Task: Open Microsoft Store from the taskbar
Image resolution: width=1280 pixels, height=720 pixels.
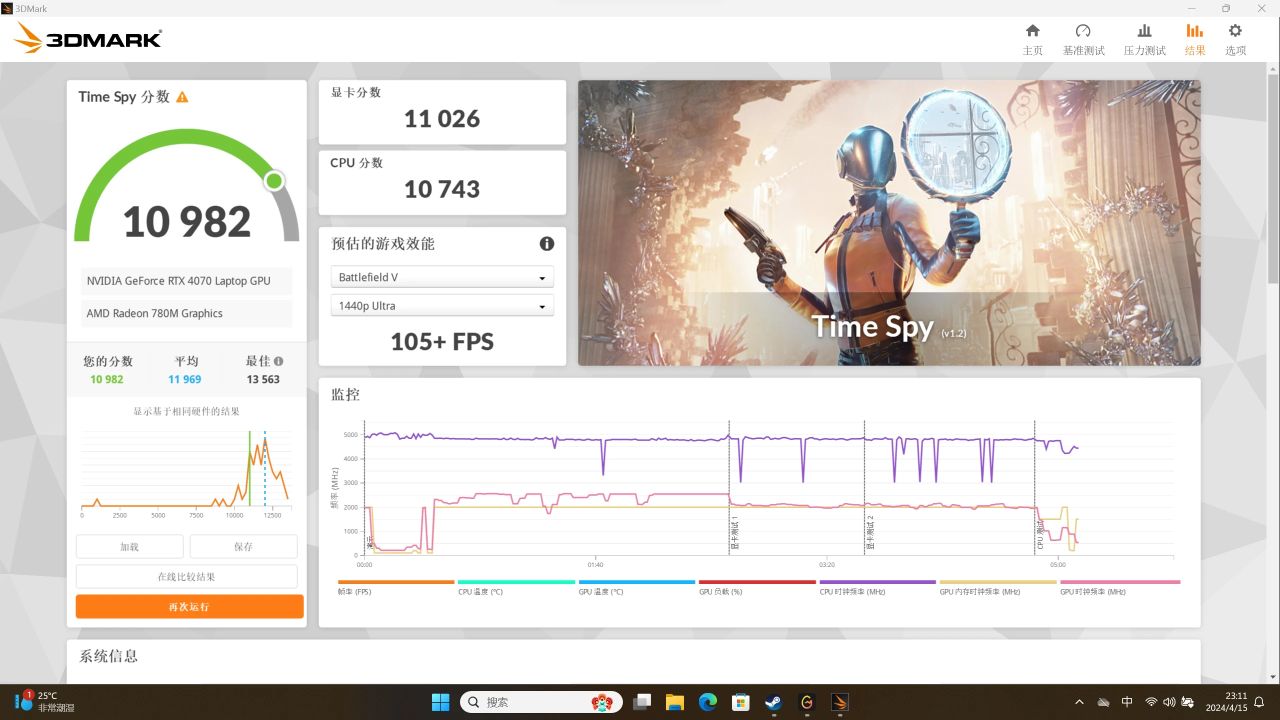Action: click(740, 702)
